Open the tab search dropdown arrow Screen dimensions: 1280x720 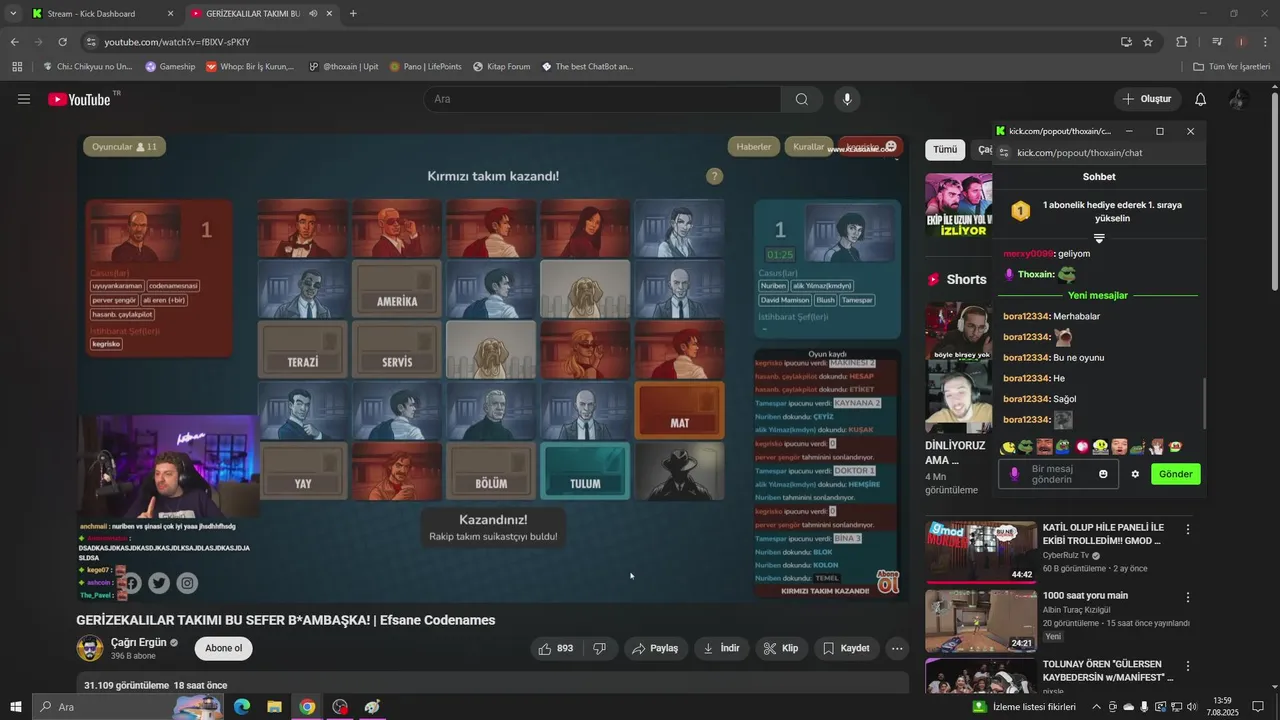(13, 14)
